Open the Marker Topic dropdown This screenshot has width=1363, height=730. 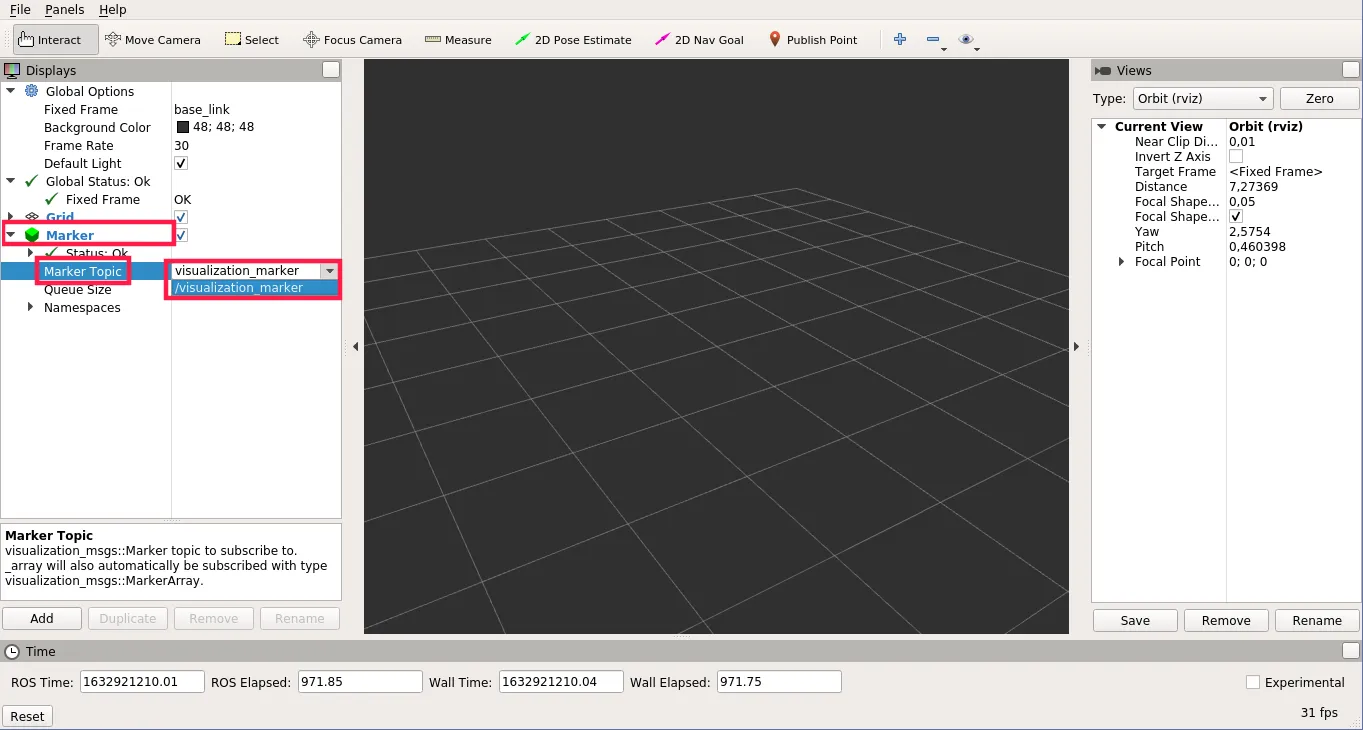[330, 270]
